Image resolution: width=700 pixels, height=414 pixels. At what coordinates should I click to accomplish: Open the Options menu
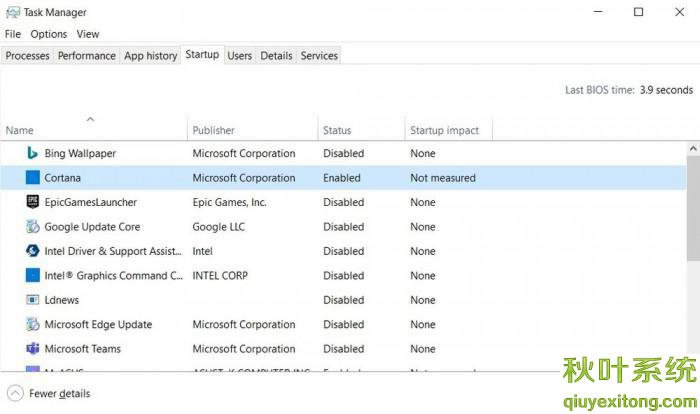(49, 34)
